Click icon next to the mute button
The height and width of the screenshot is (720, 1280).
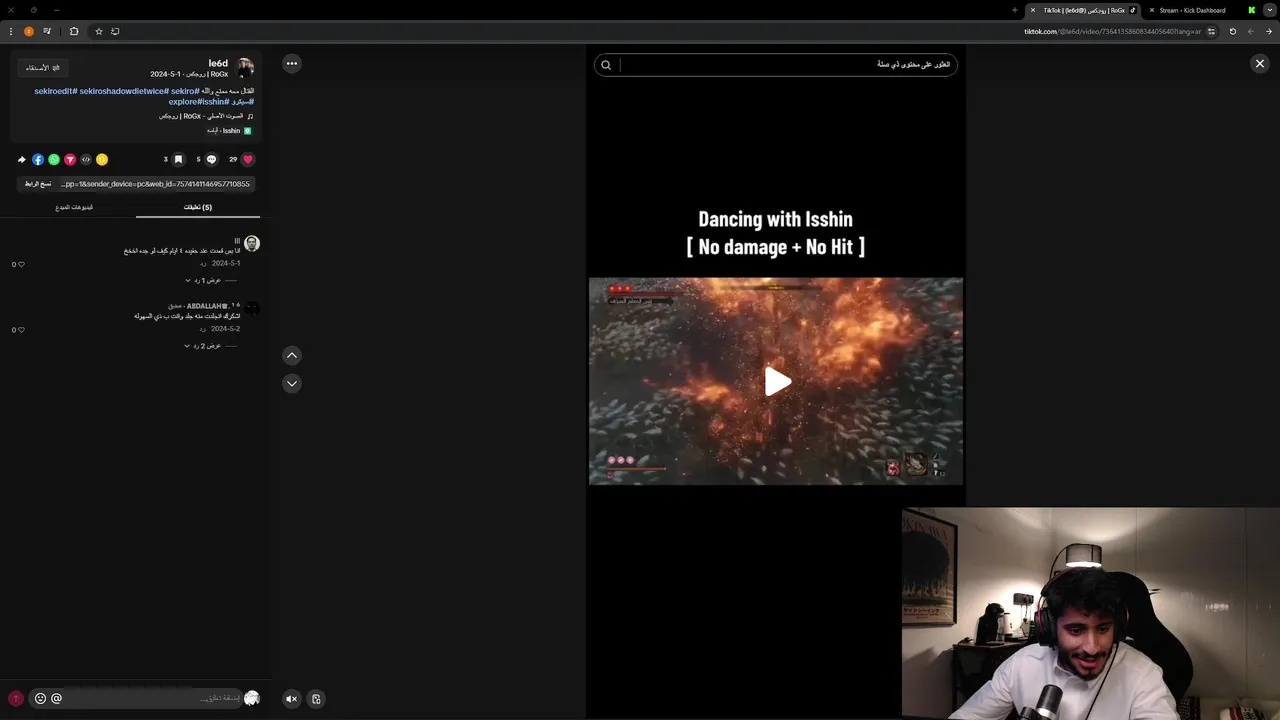tap(316, 699)
